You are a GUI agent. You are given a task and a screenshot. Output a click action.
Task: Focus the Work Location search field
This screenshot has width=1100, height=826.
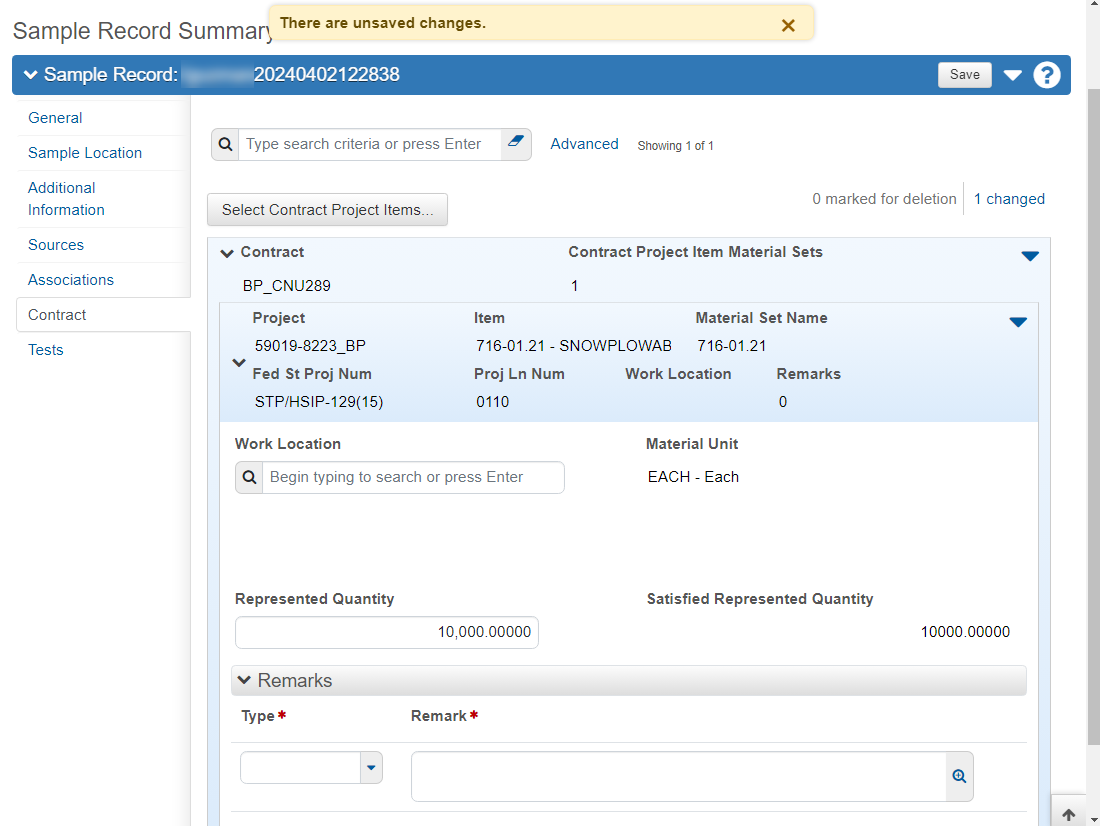pyautogui.click(x=413, y=477)
